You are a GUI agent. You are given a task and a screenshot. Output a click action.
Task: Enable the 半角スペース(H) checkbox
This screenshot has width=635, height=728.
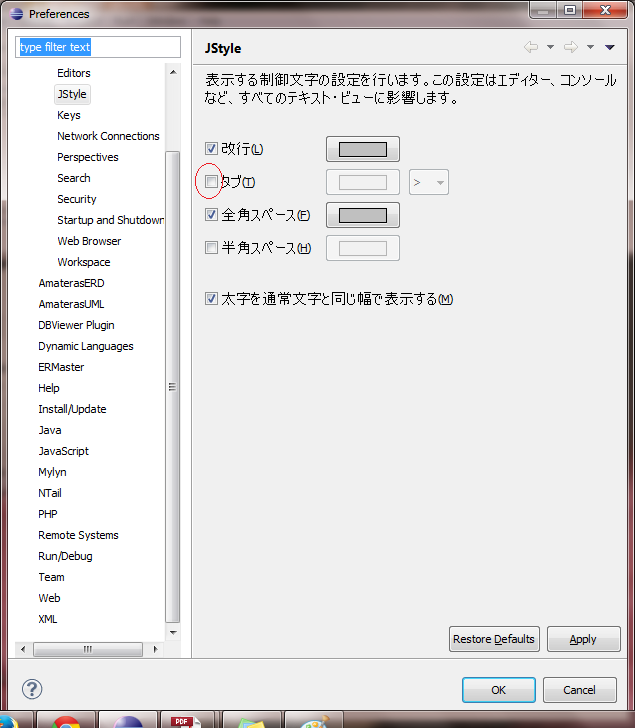(x=211, y=247)
